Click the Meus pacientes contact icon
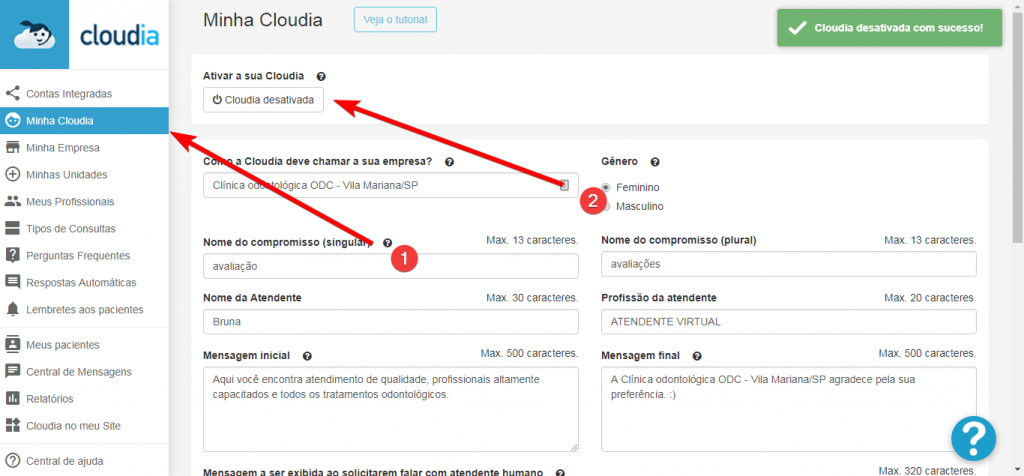The image size is (1024, 476). 12,345
